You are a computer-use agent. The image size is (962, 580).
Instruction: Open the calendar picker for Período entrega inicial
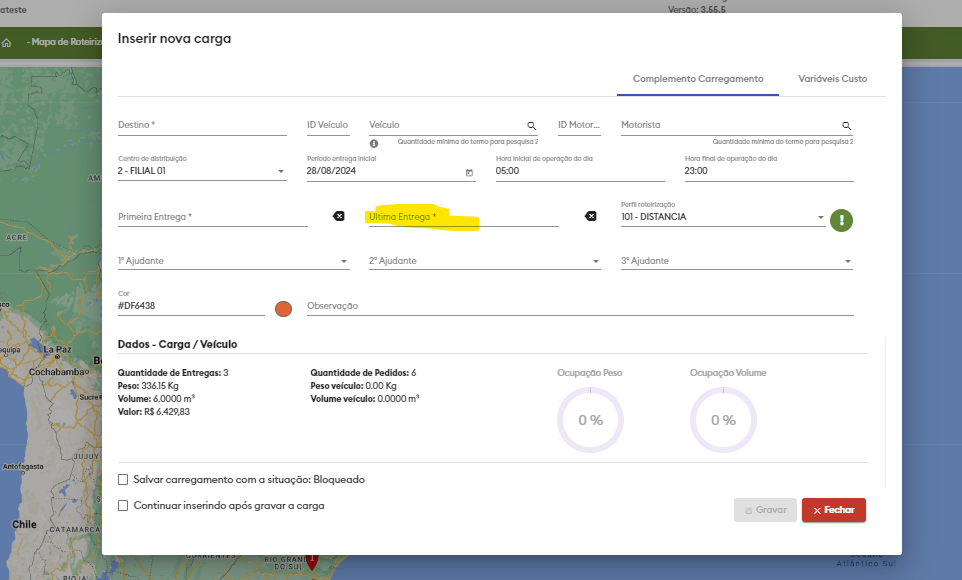470,172
